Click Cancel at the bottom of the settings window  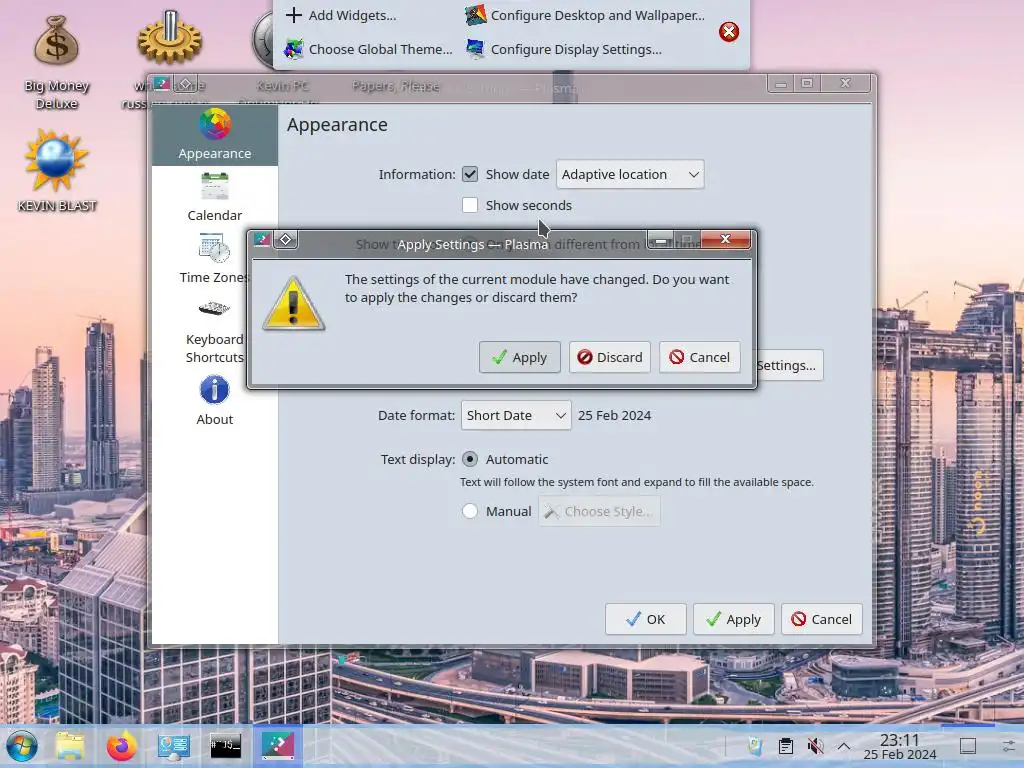[x=822, y=619]
